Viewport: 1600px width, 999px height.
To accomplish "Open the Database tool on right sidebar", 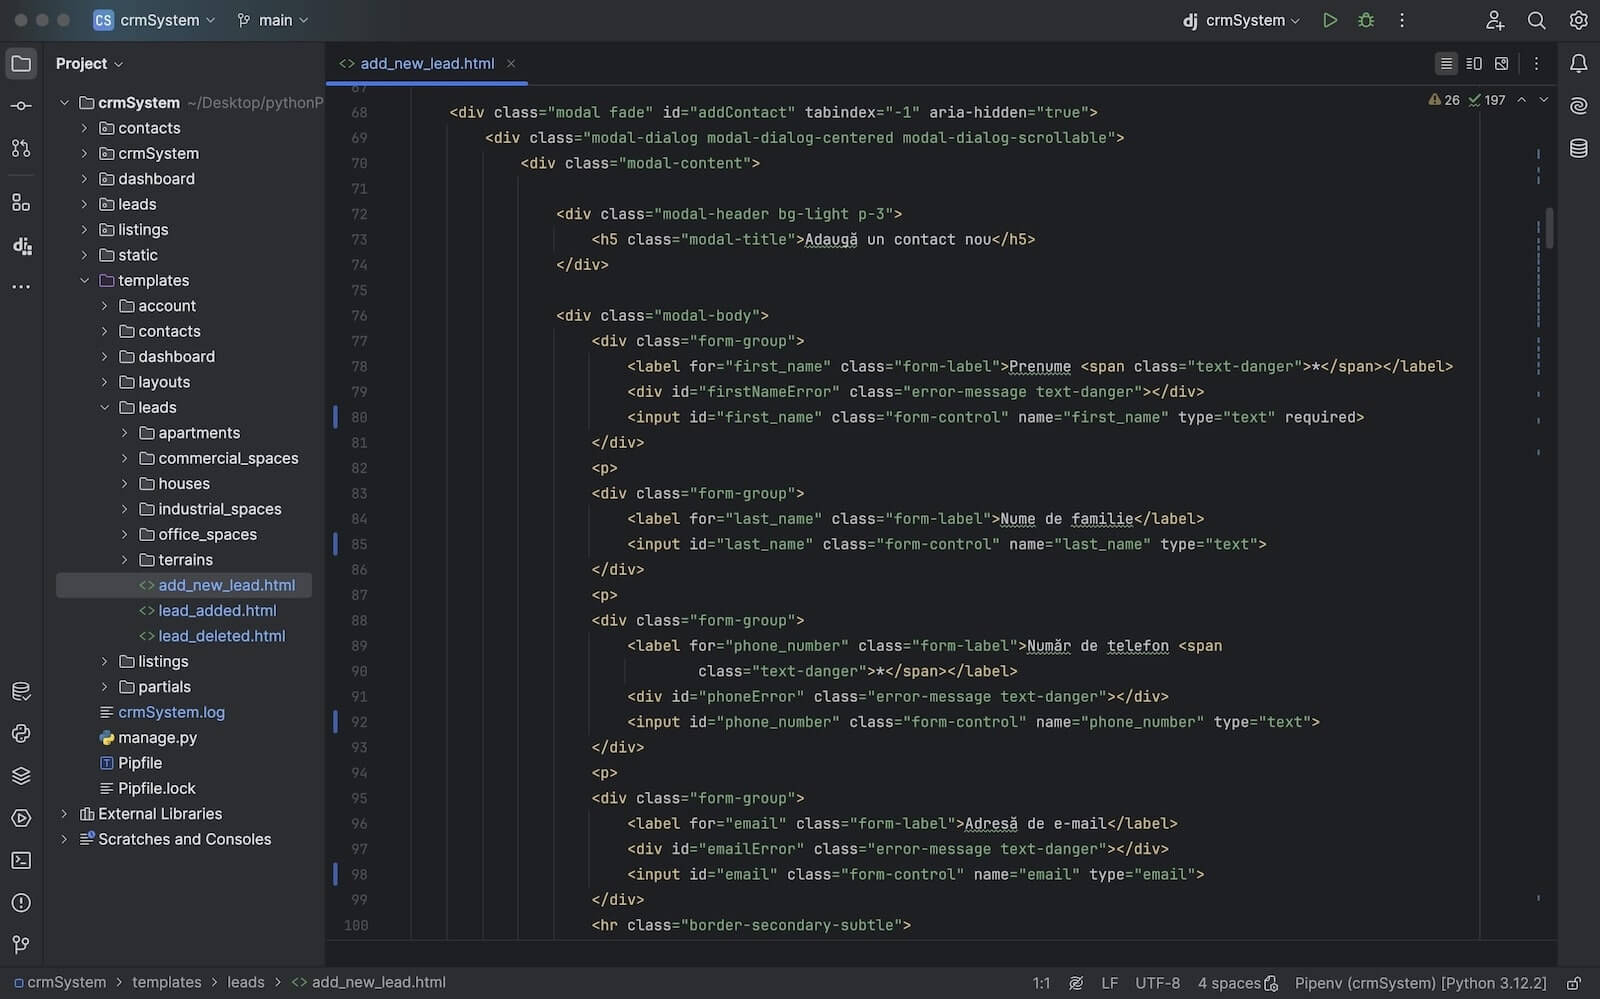I will 1578,149.
